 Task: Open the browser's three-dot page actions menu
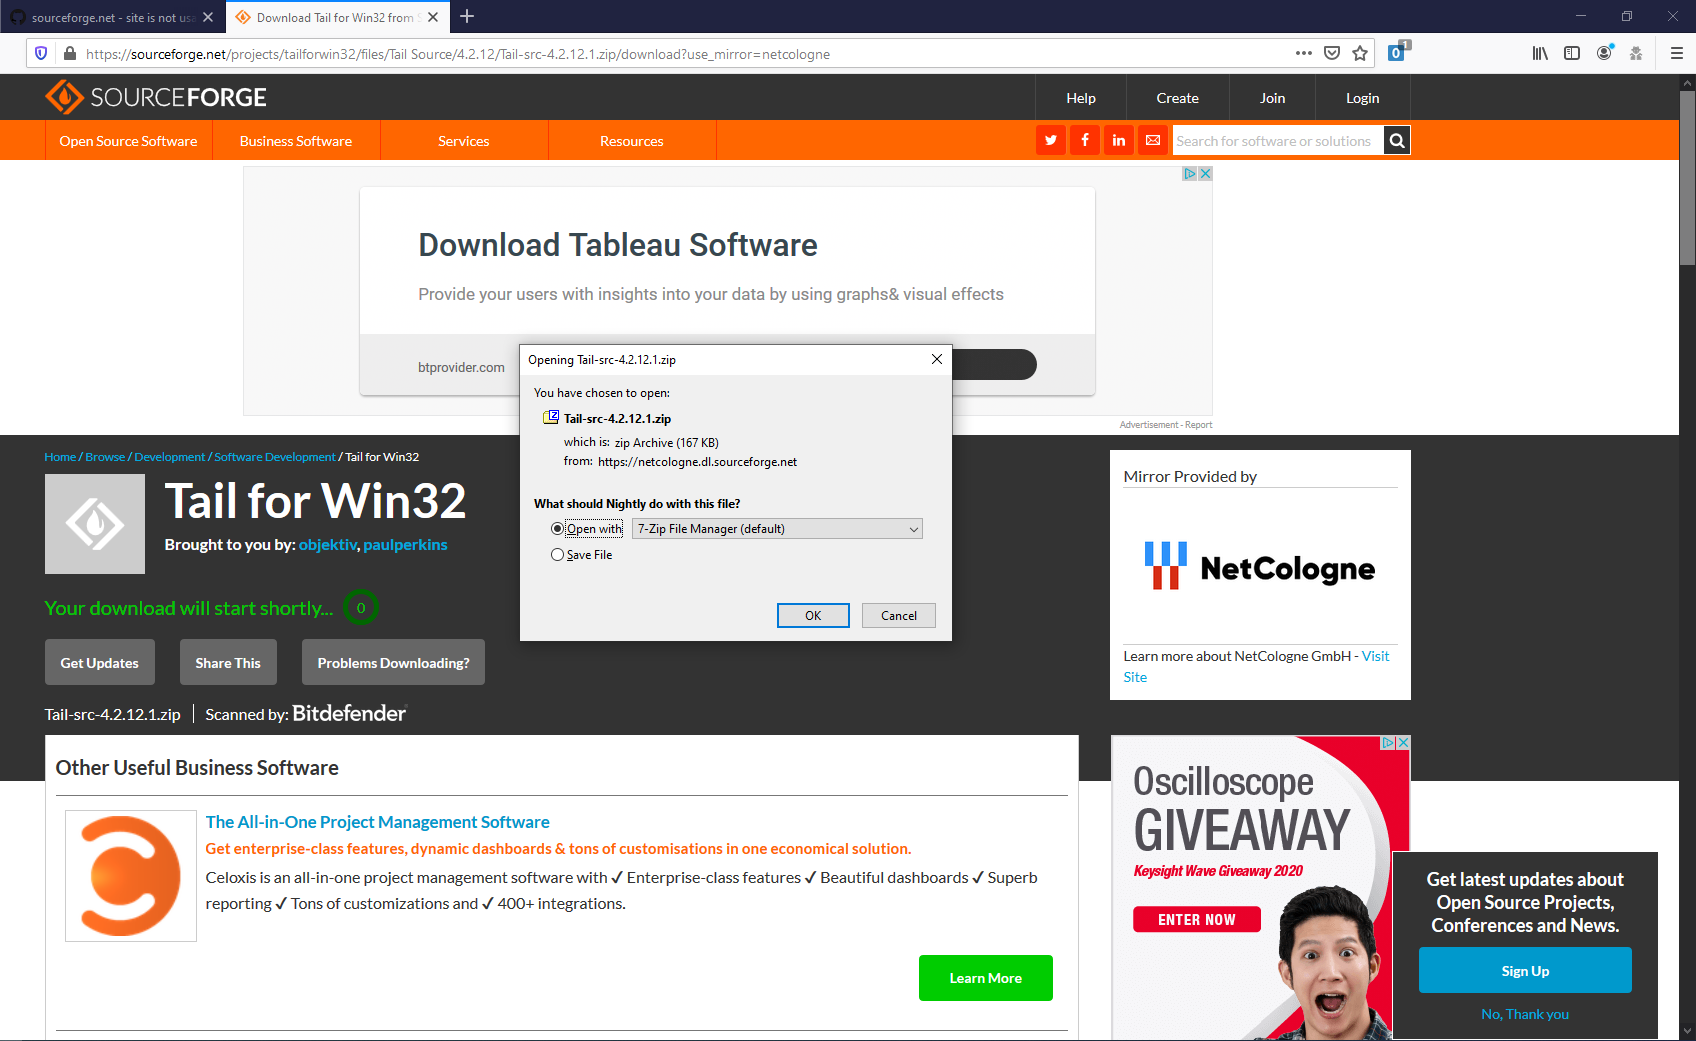(1303, 53)
